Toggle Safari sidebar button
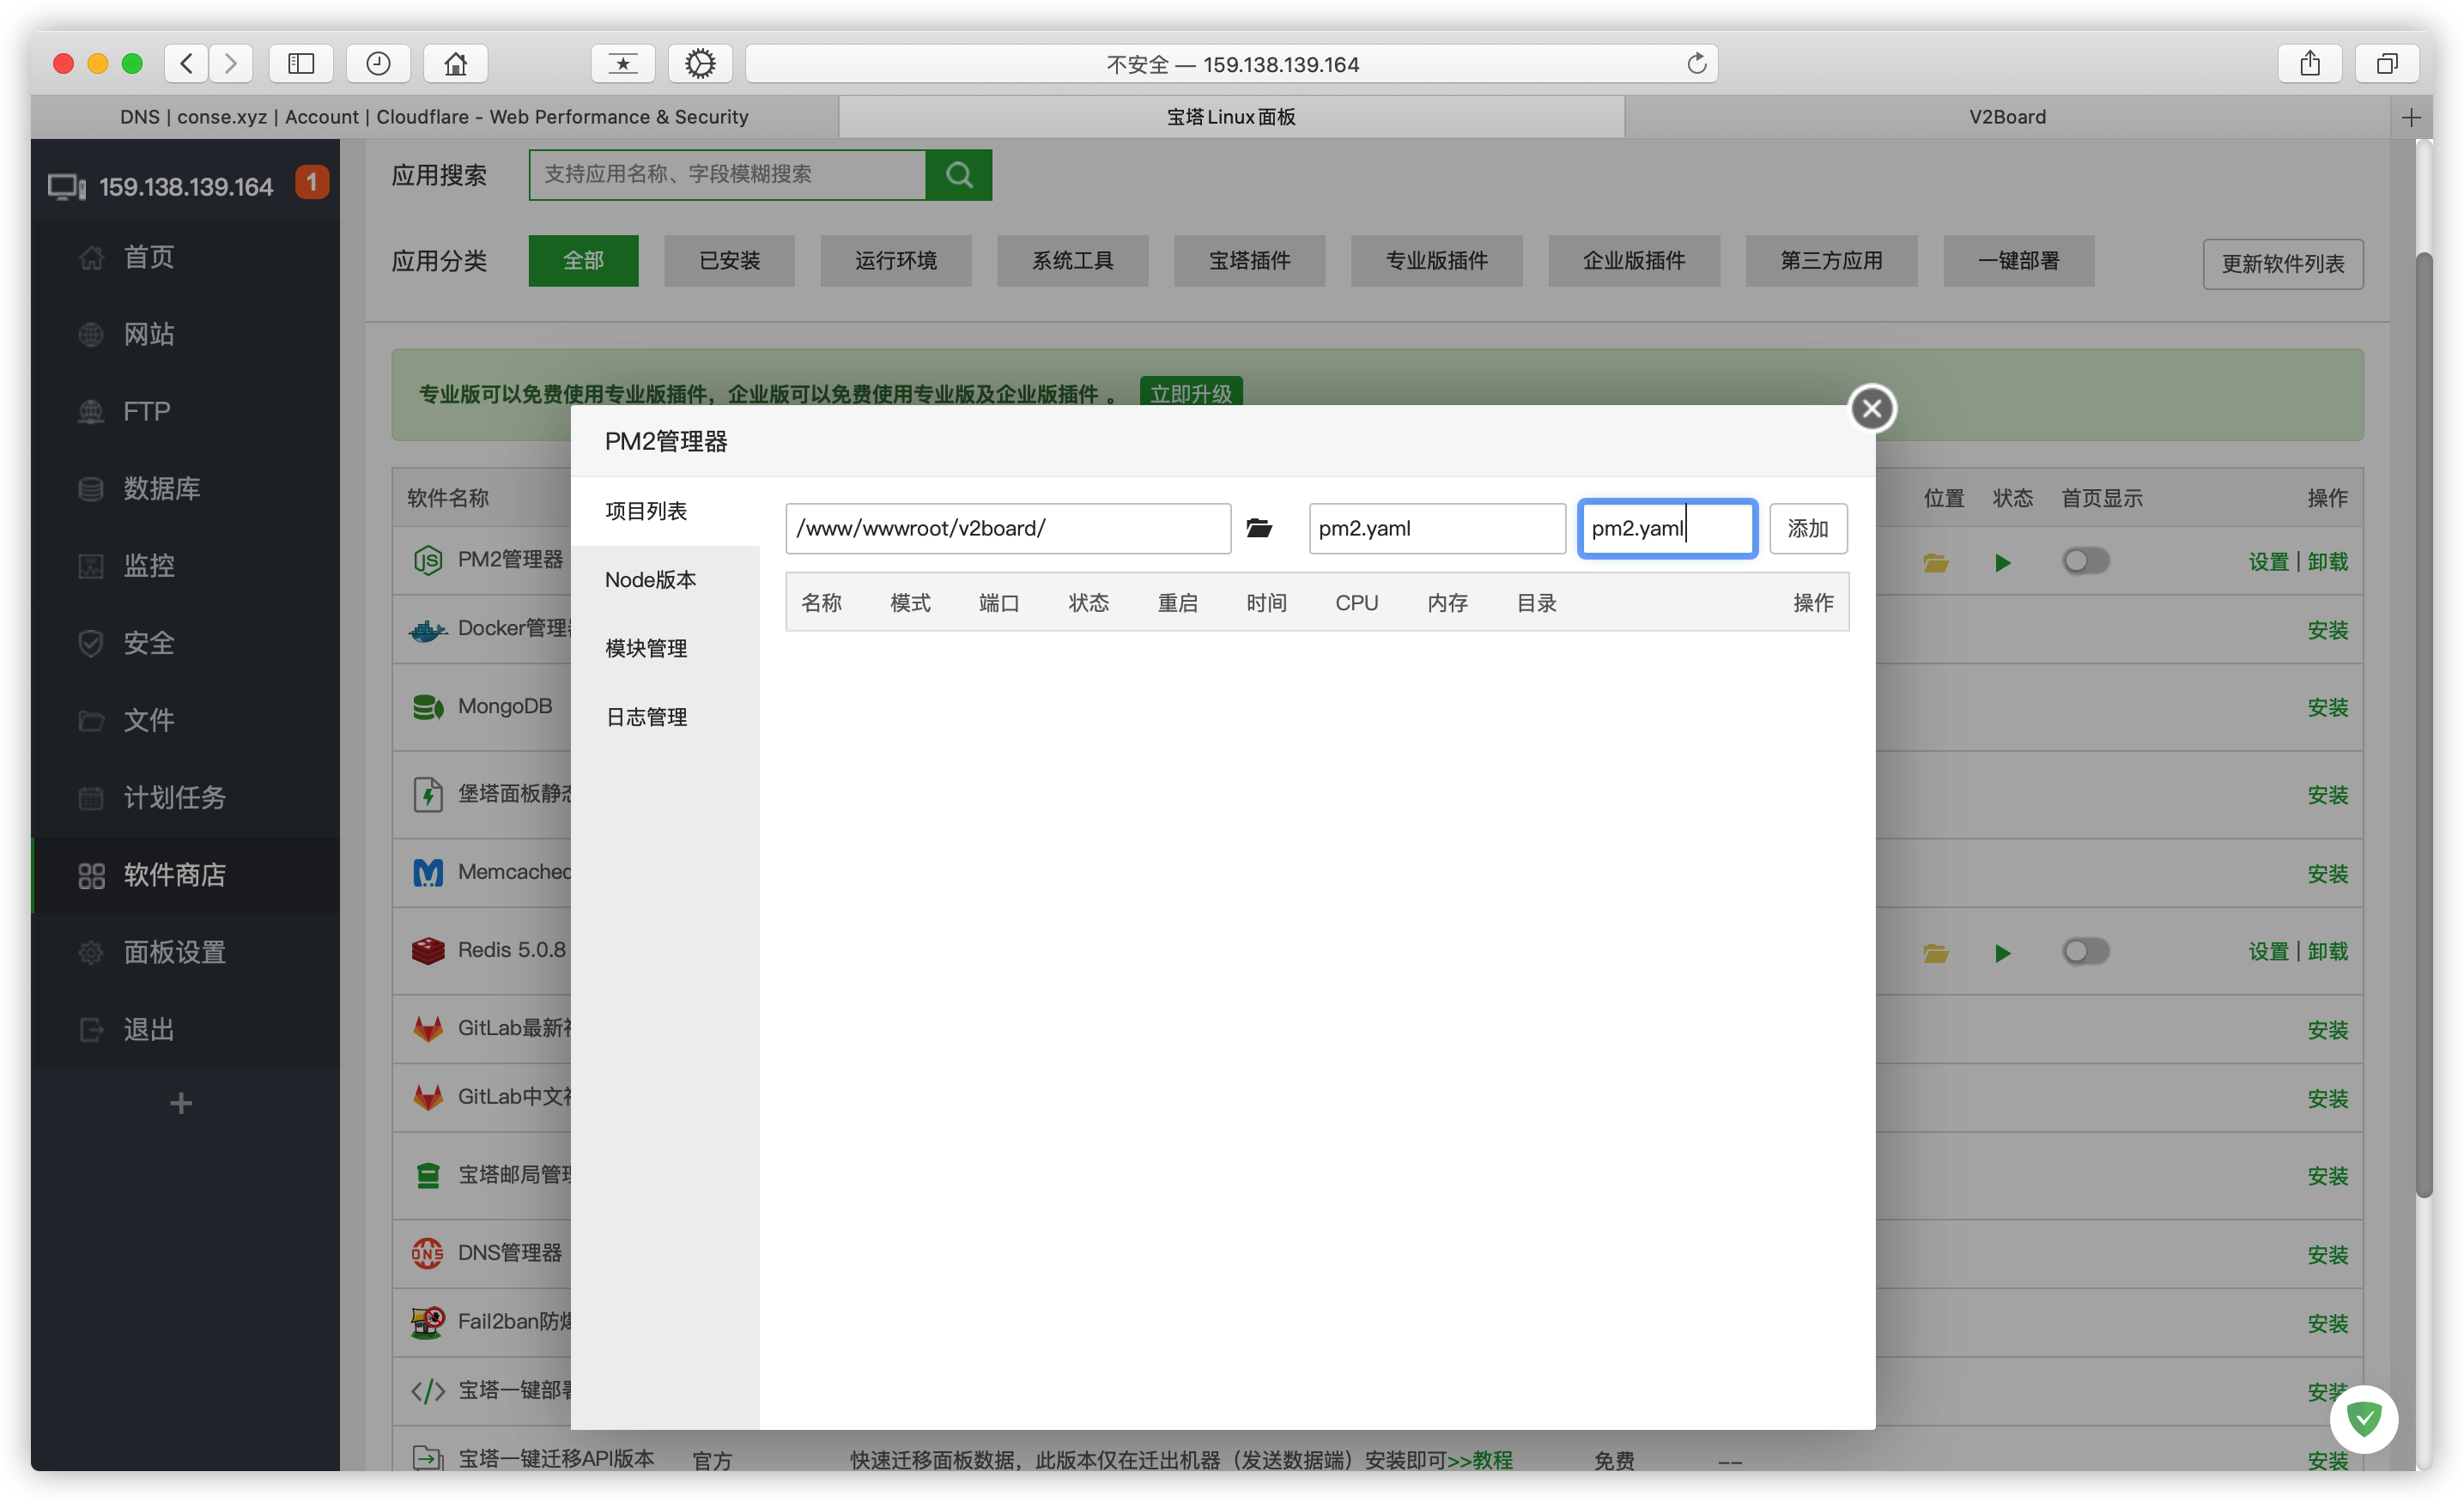 (x=301, y=64)
